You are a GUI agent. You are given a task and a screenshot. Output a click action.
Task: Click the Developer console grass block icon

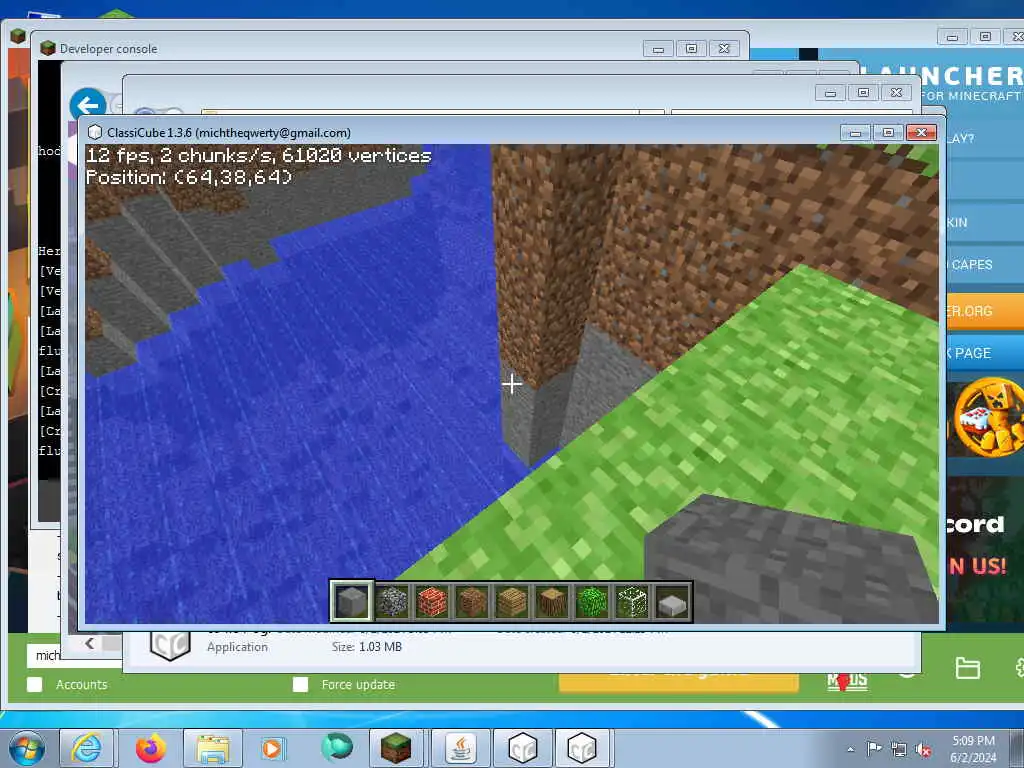point(48,48)
